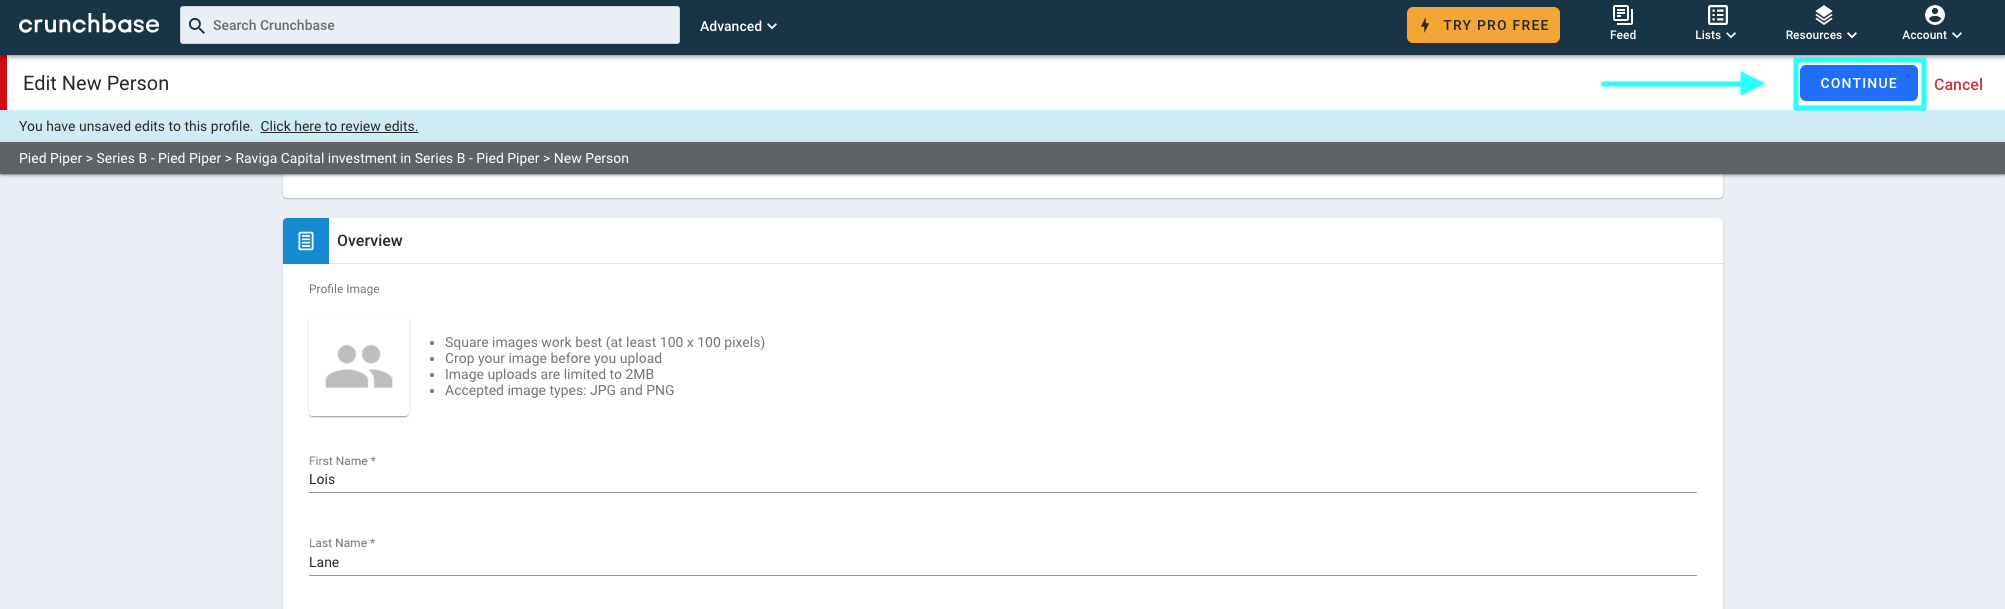Go to Pied Piper breadcrumb

click(51, 158)
